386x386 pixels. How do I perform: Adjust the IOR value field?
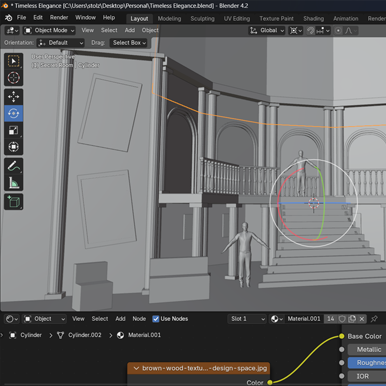(x=367, y=376)
